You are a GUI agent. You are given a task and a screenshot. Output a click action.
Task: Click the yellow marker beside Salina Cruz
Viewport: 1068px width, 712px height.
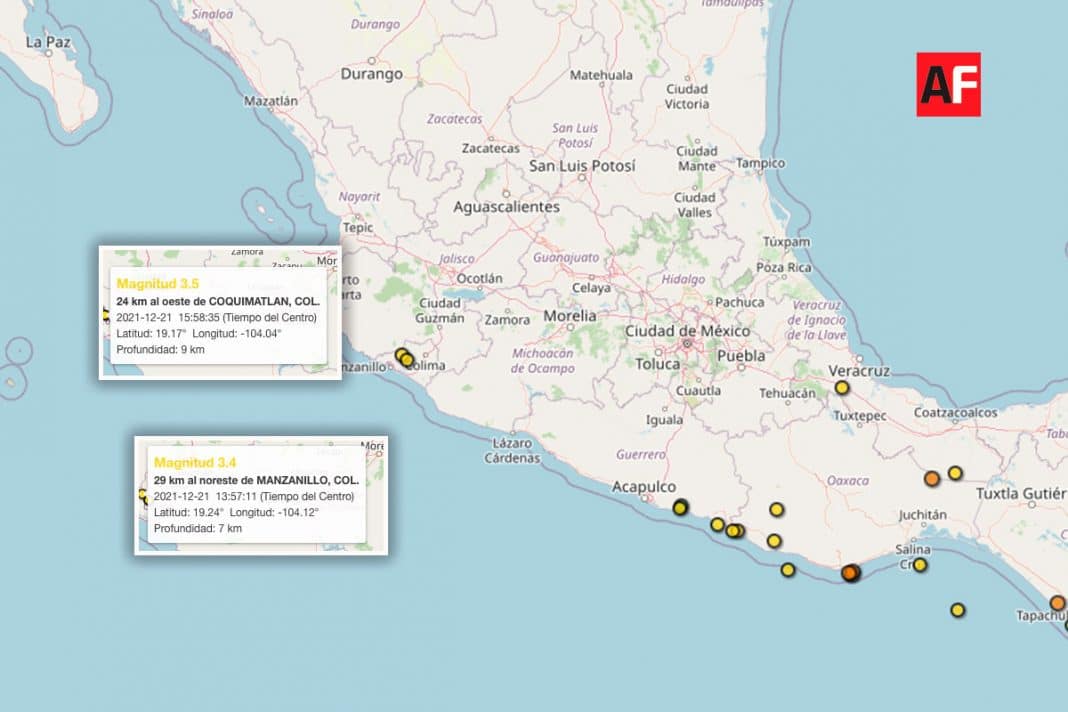pyautogui.click(x=920, y=565)
